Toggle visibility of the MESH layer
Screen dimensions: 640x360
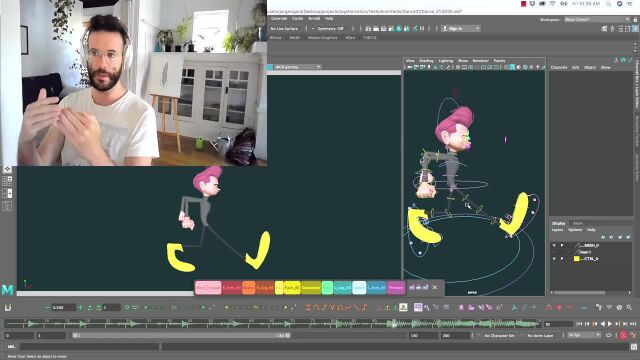554,245
